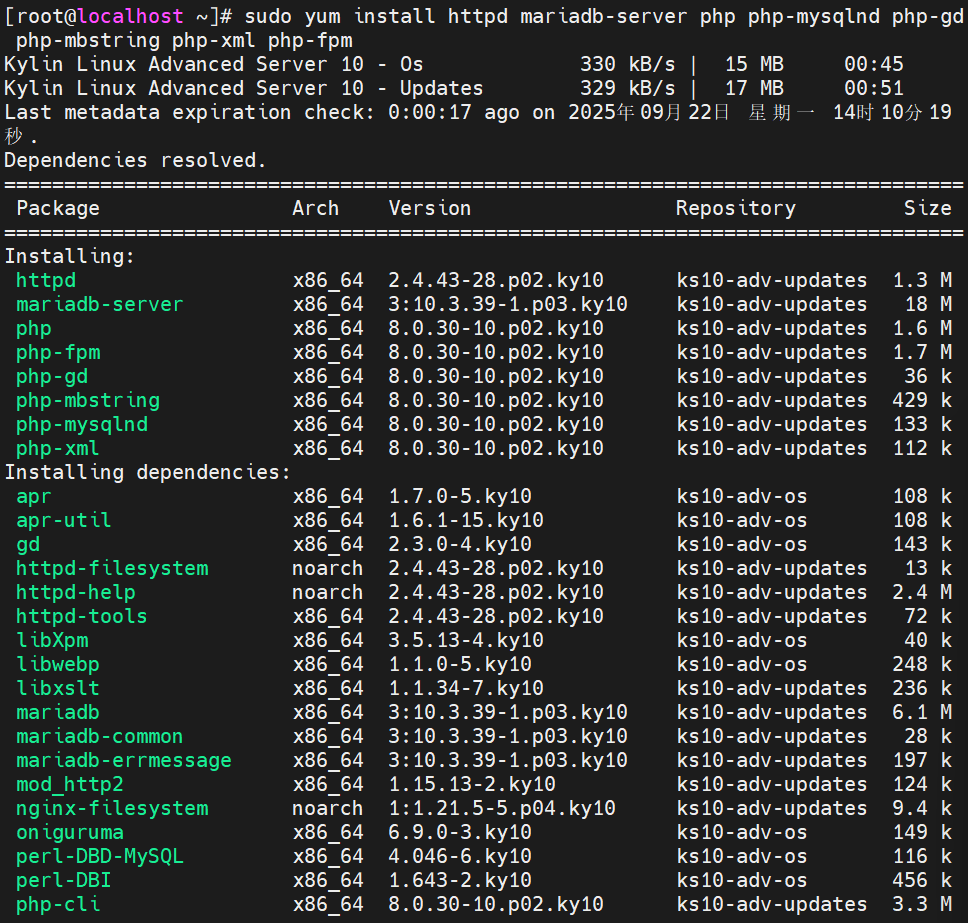The image size is (968, 923).
Task: Click version 1:1.21.5-5.p04.ky10
Action: 502,809
